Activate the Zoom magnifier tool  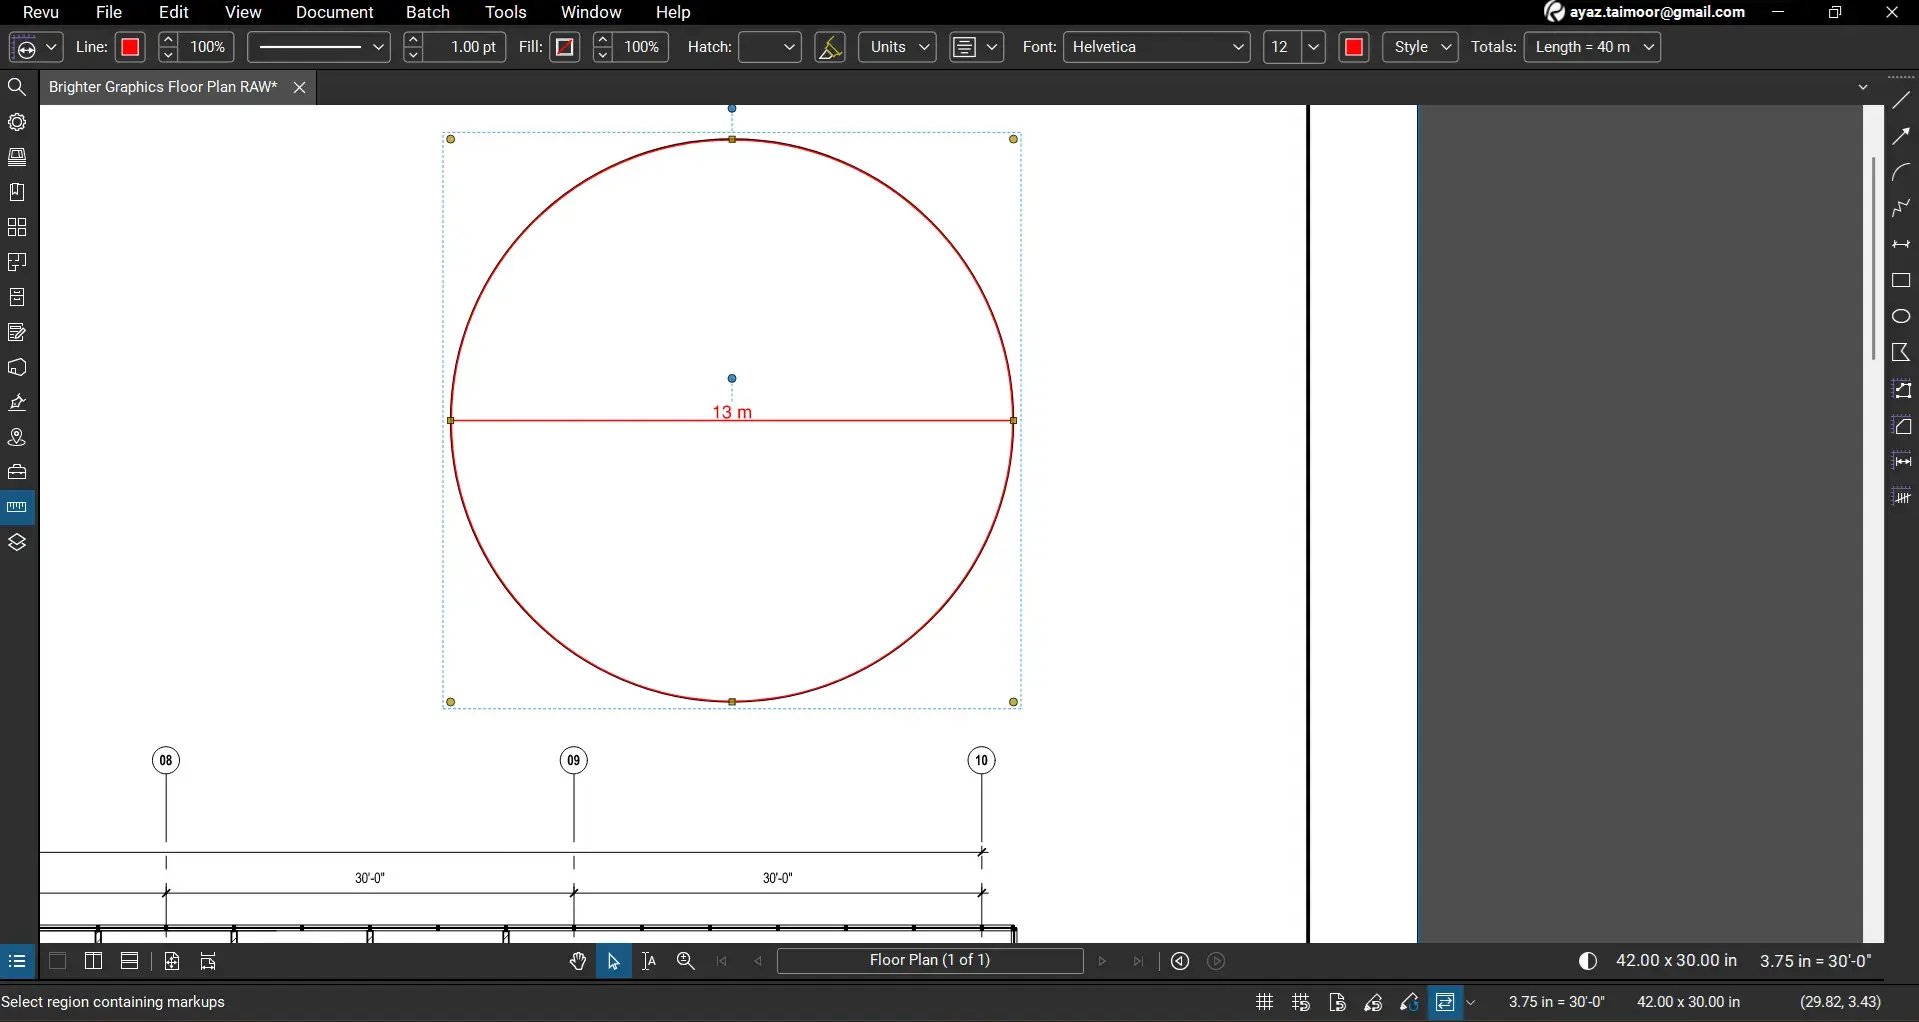pos(686,961)
